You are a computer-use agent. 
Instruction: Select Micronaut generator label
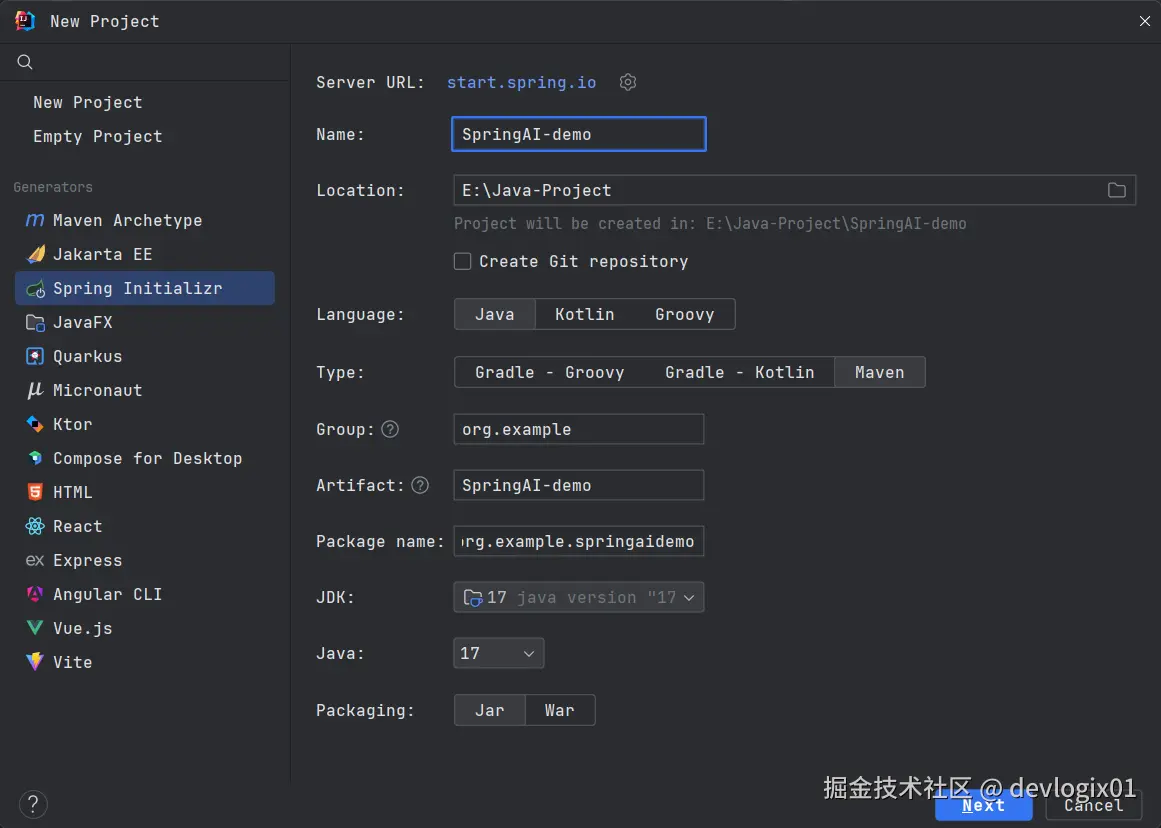(97, 390)
